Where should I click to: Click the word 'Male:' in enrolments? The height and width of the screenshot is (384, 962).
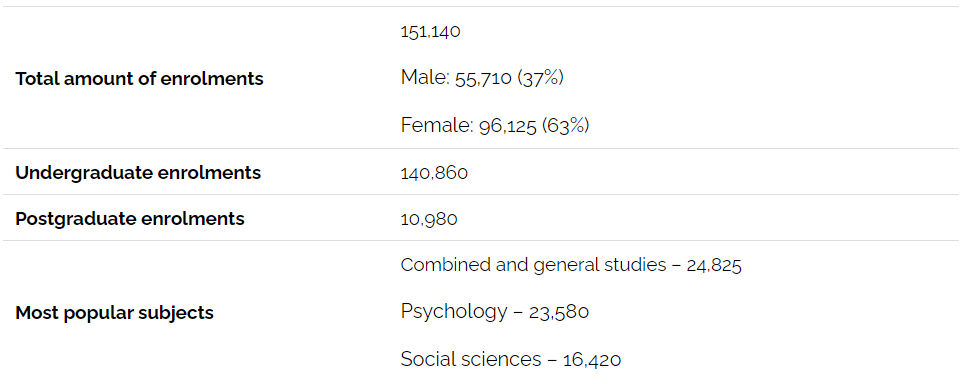pos(425,78)
